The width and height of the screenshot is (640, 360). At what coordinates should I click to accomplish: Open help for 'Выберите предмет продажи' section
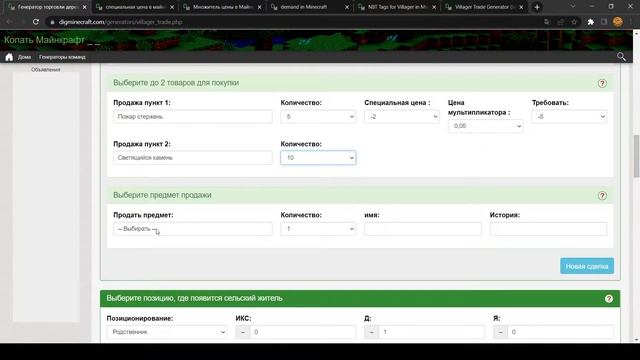pyautogui.click(x=602, y=196)
